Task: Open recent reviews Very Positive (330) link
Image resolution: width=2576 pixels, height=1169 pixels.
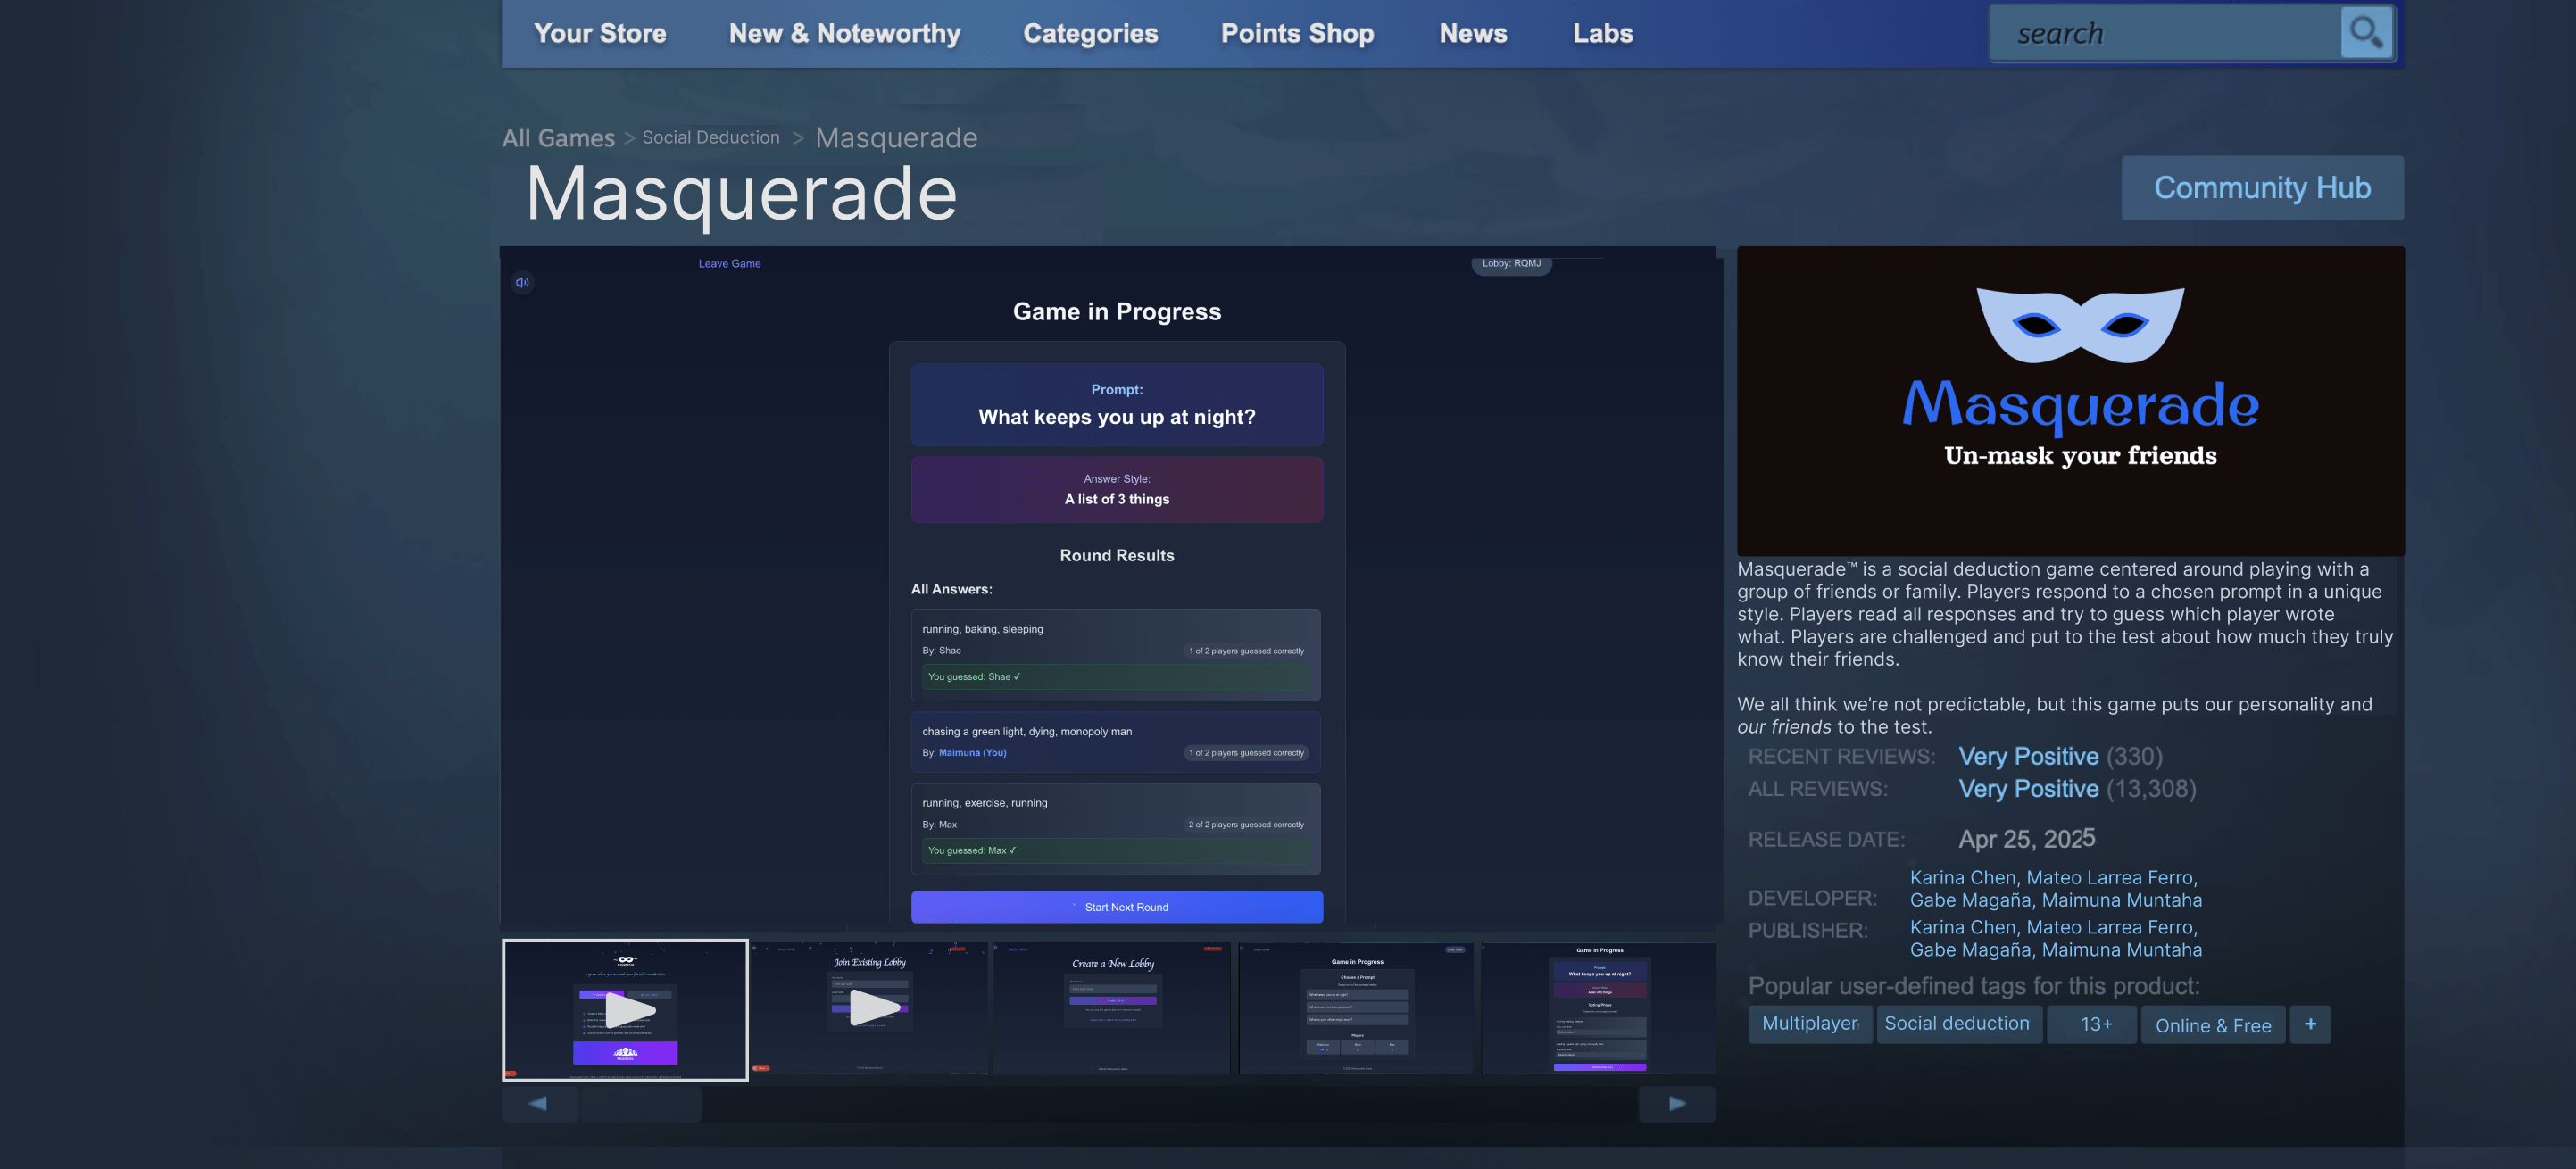Action: (x=2060, y=757)
